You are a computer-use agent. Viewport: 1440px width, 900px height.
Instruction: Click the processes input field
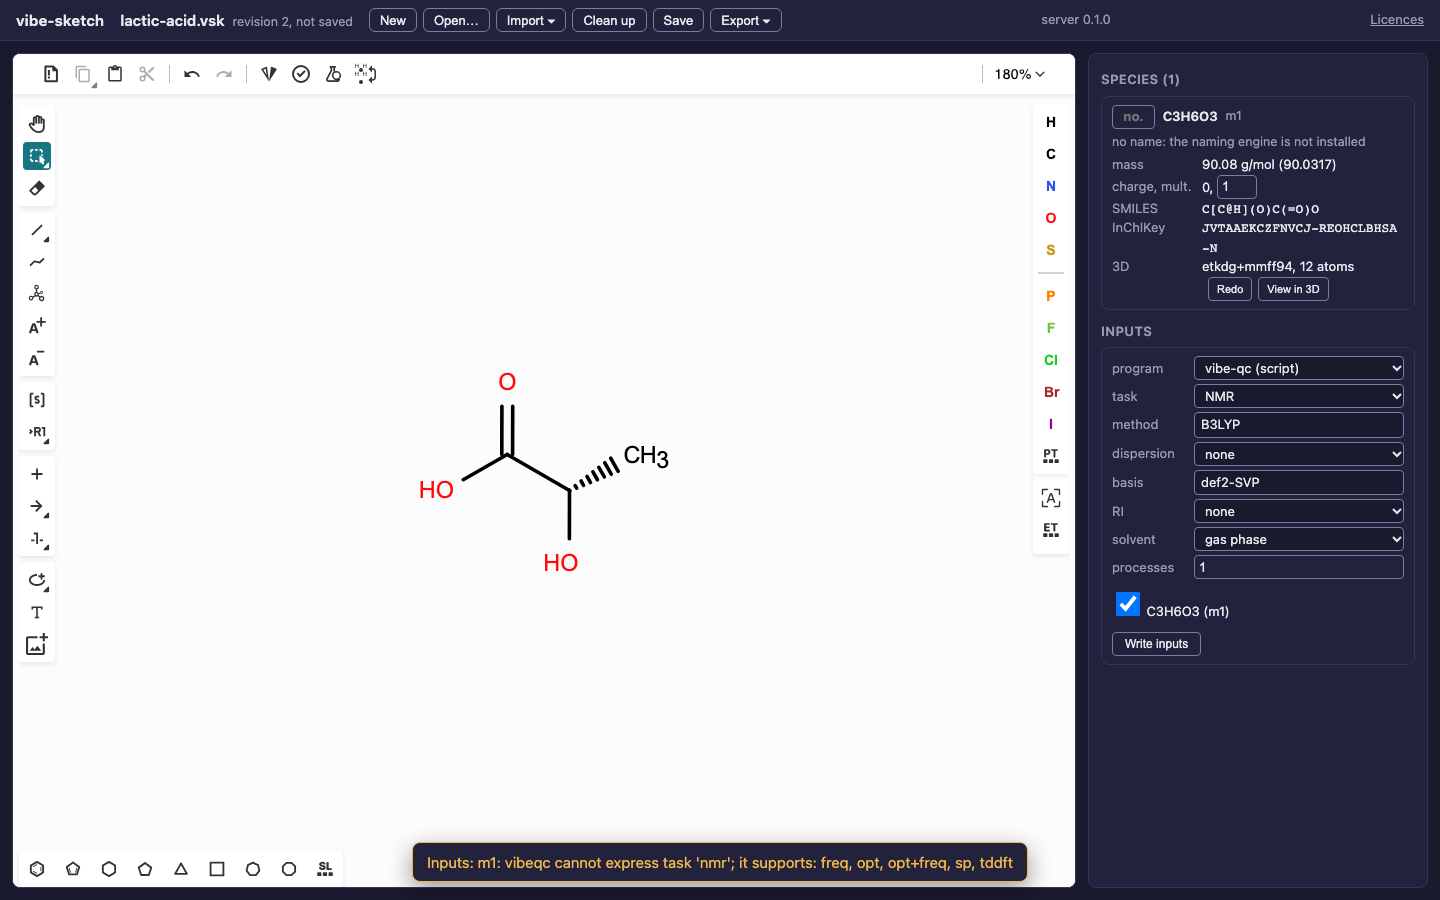1299,567
